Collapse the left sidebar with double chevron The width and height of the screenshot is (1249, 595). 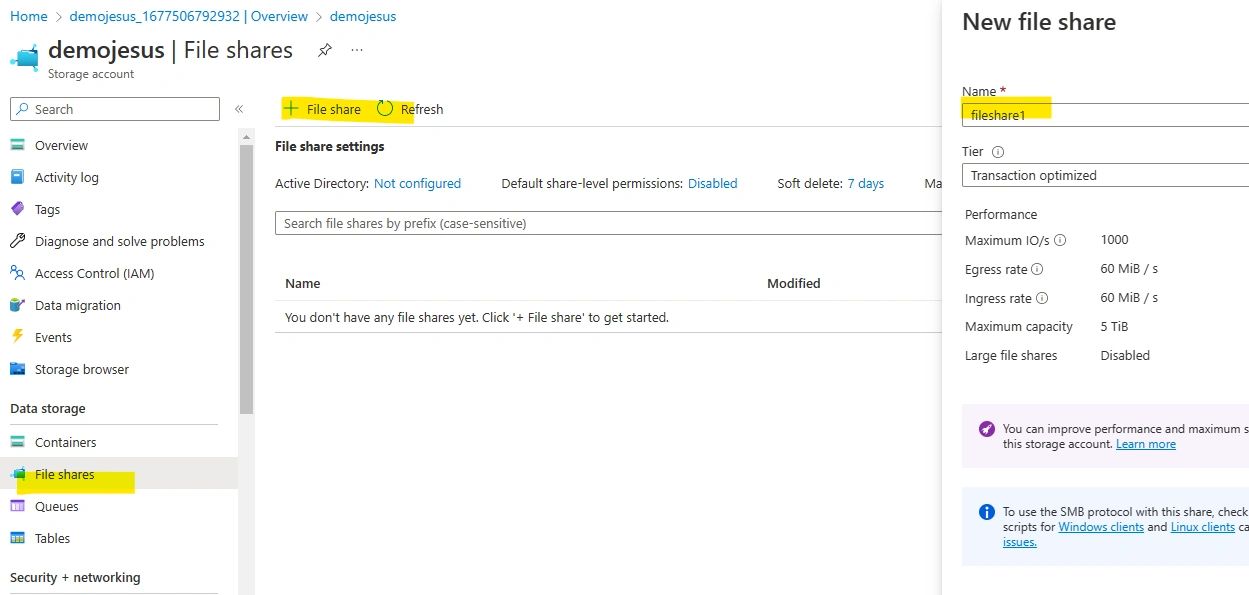click(239, 109)
